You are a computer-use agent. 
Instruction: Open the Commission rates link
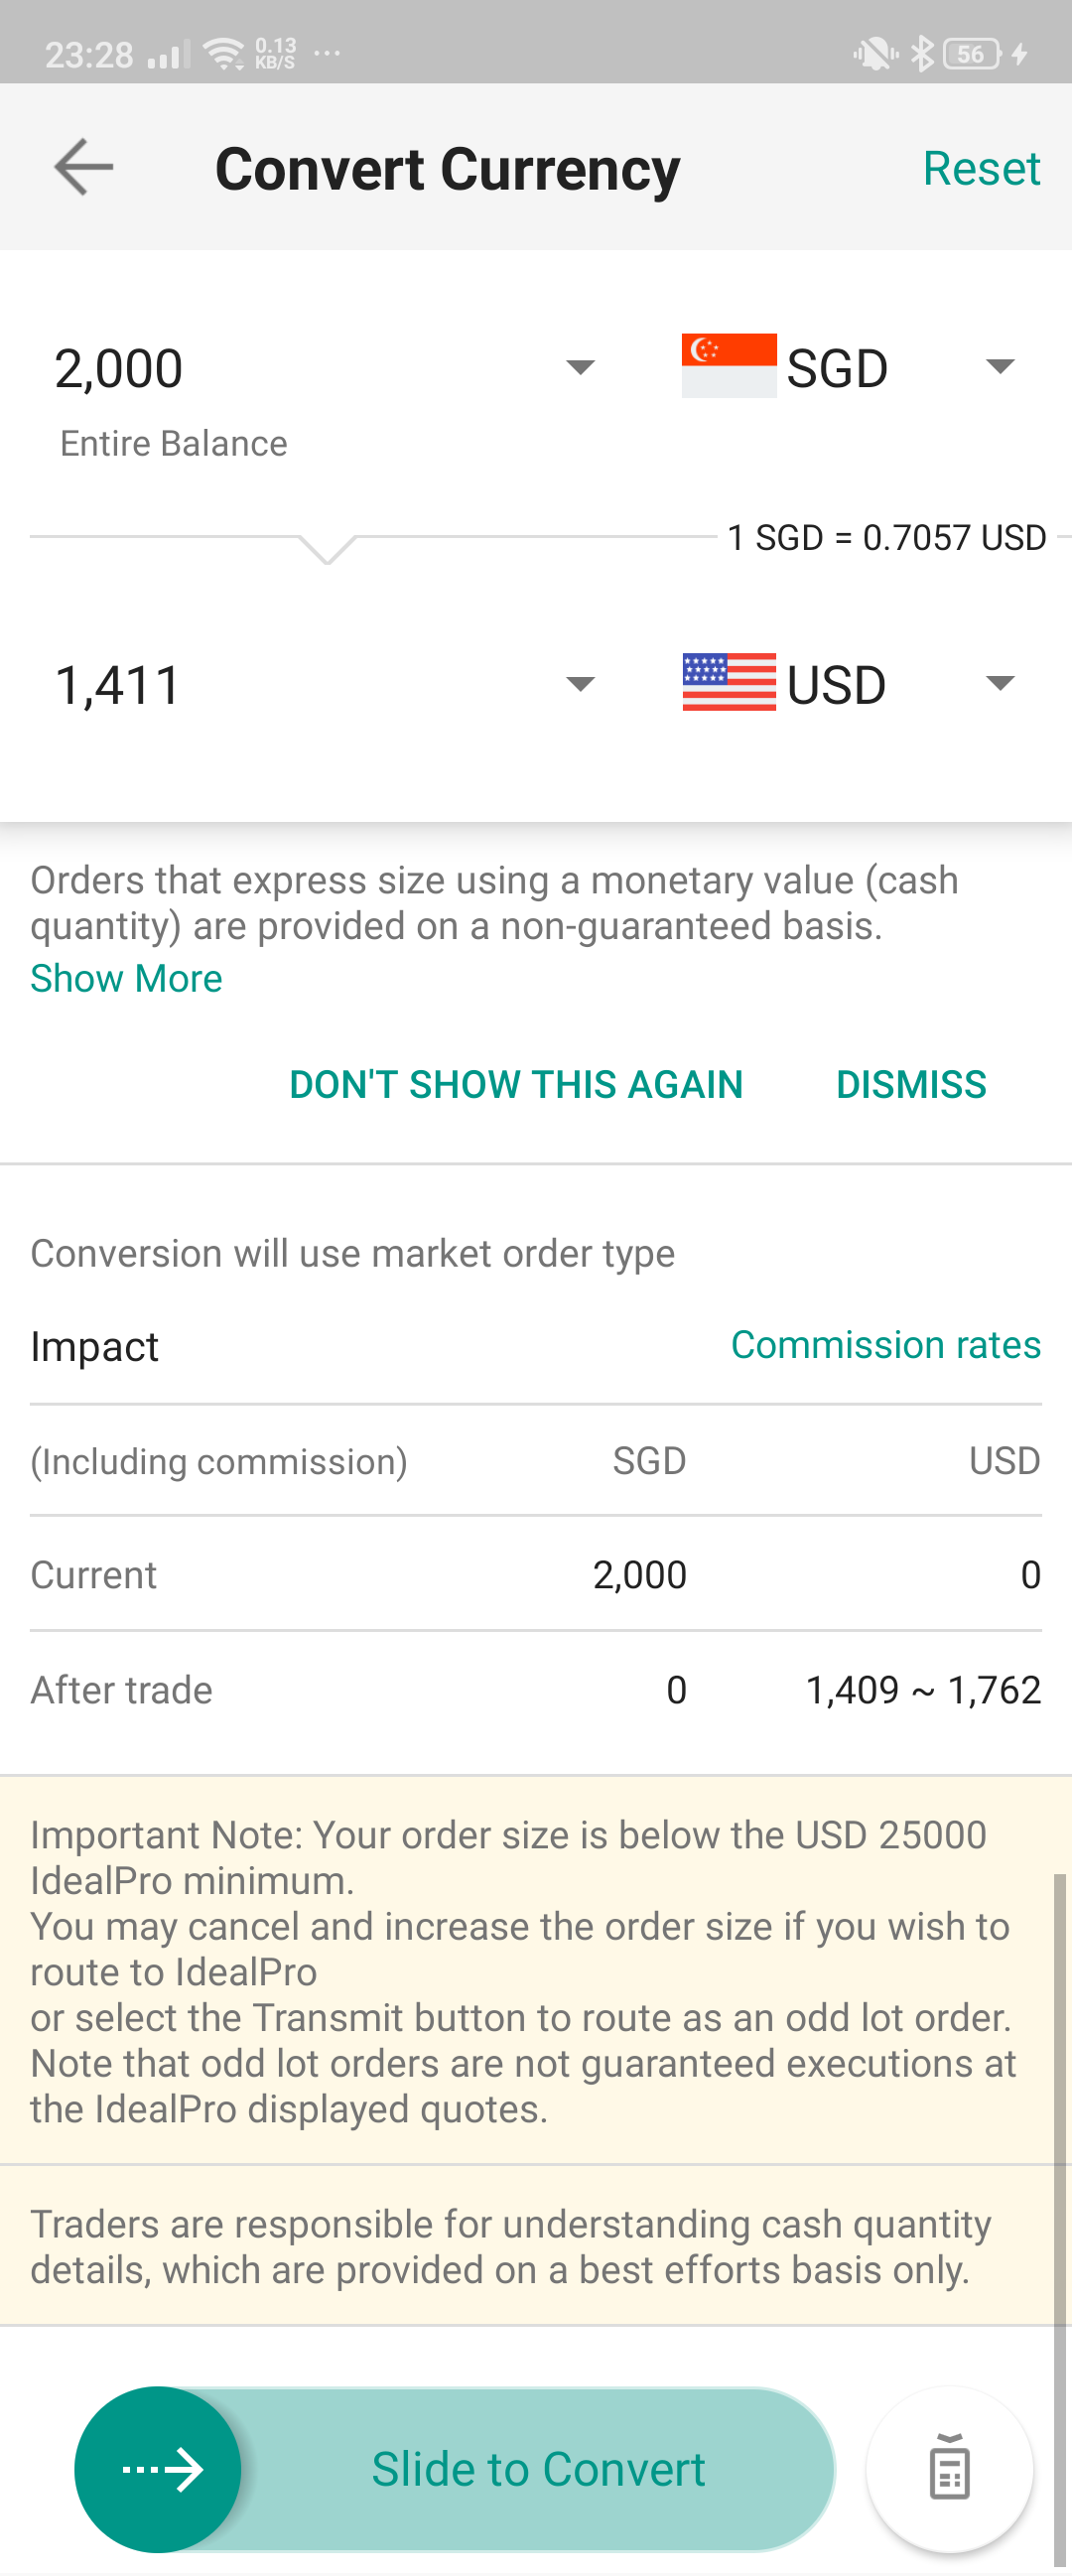(886, 1344)
